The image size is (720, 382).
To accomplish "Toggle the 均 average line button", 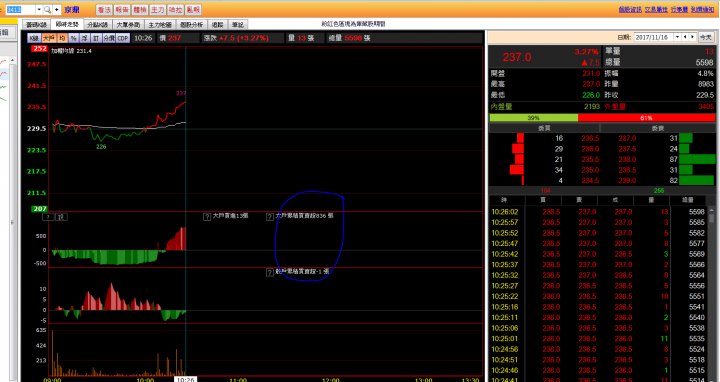I will [x=62, y=38].
